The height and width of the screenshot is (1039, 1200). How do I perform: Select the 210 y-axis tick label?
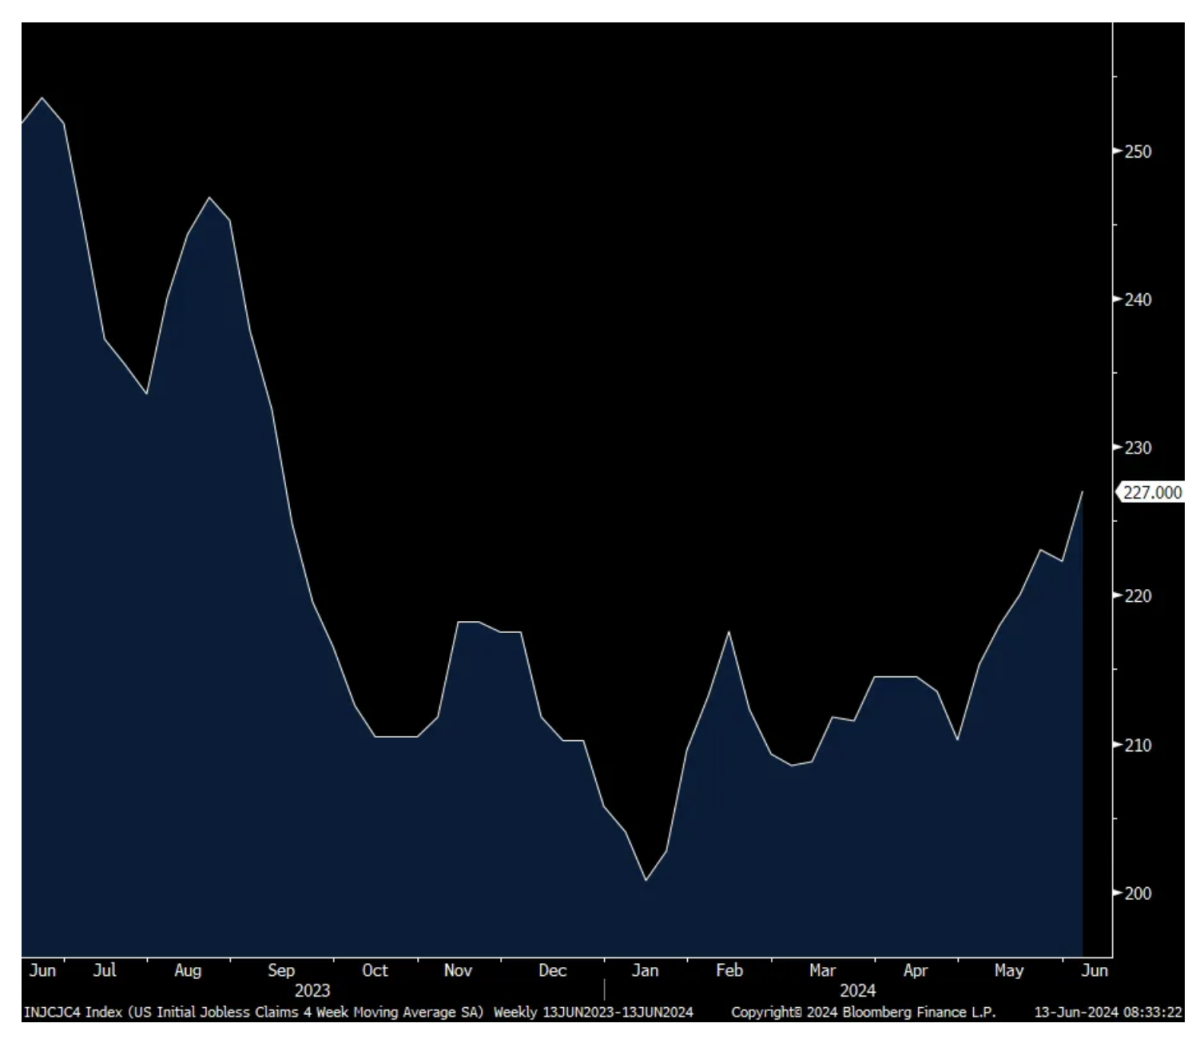point(1138,745)
